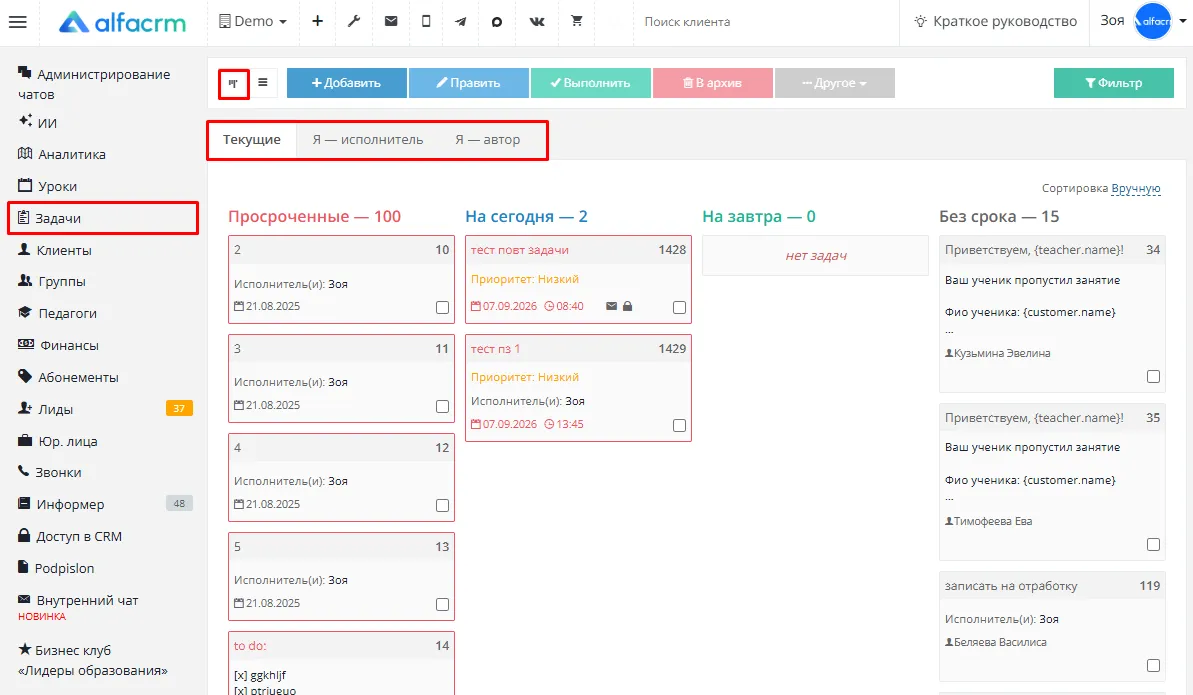Viewport: 1193px width, 695px height.
Task: Switch to kanban board view icon
Action: [234, 83]
